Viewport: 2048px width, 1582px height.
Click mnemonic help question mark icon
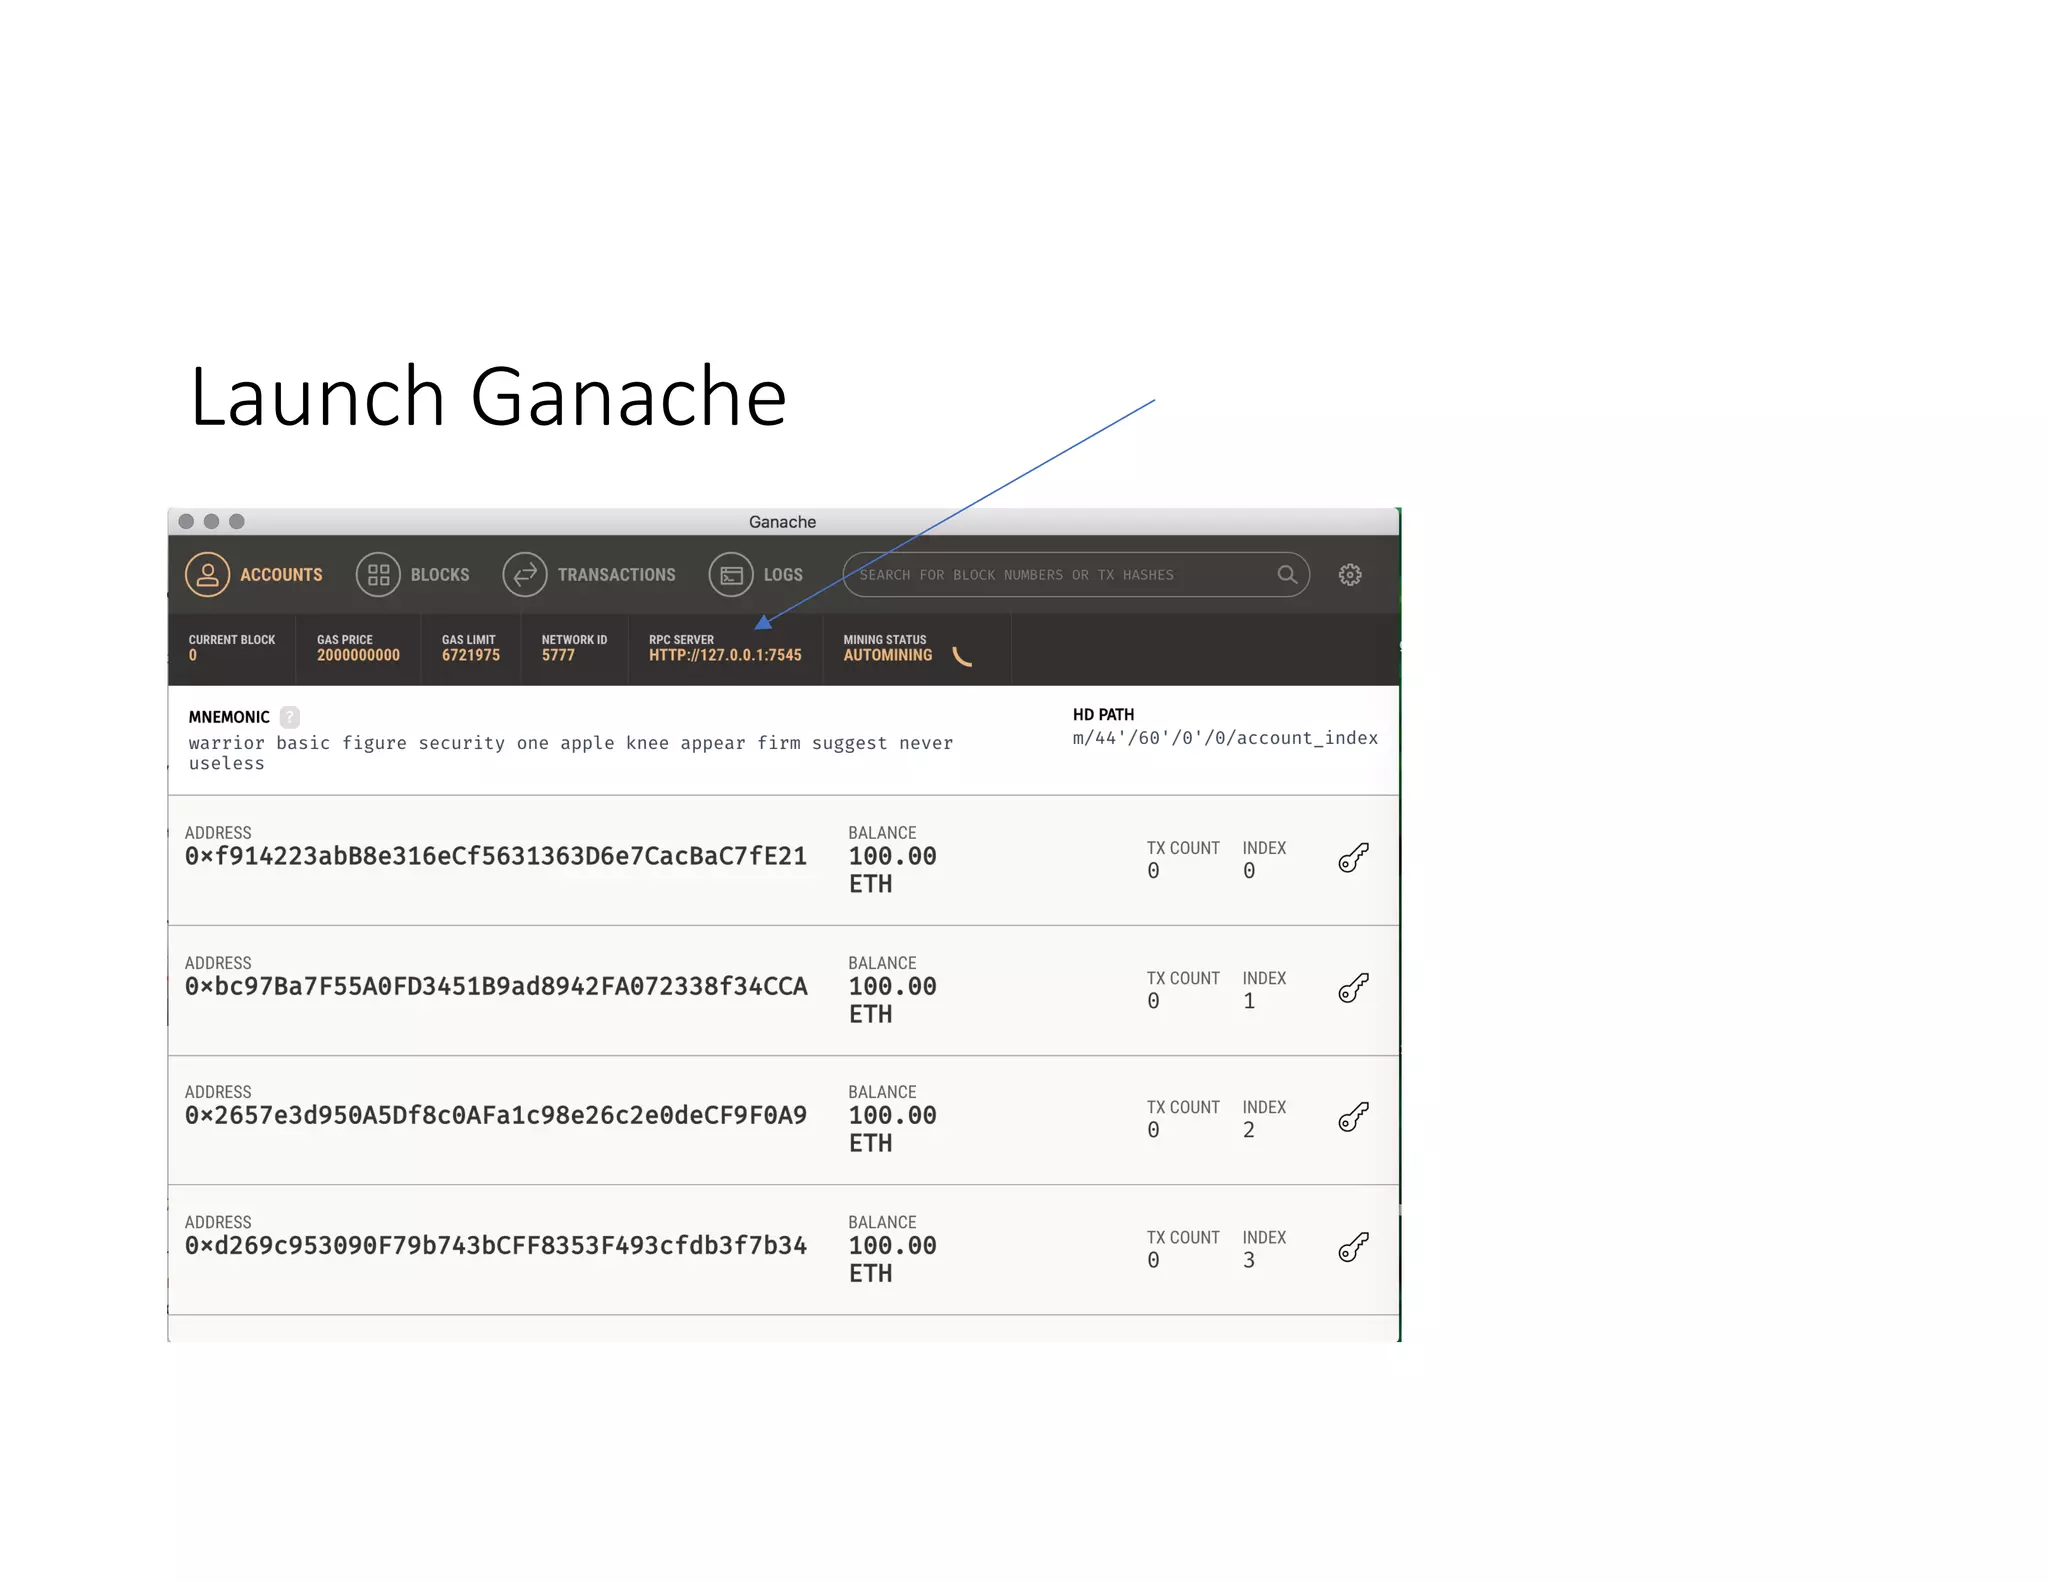click(290, 717)
